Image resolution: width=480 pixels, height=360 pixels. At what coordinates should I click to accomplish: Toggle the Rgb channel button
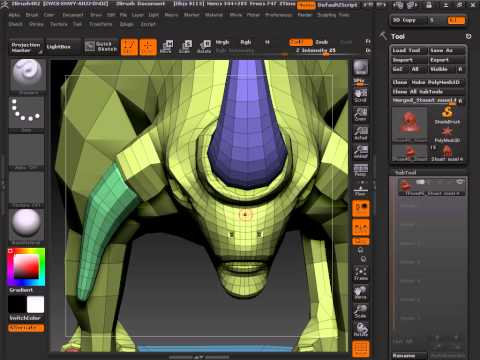246,42
